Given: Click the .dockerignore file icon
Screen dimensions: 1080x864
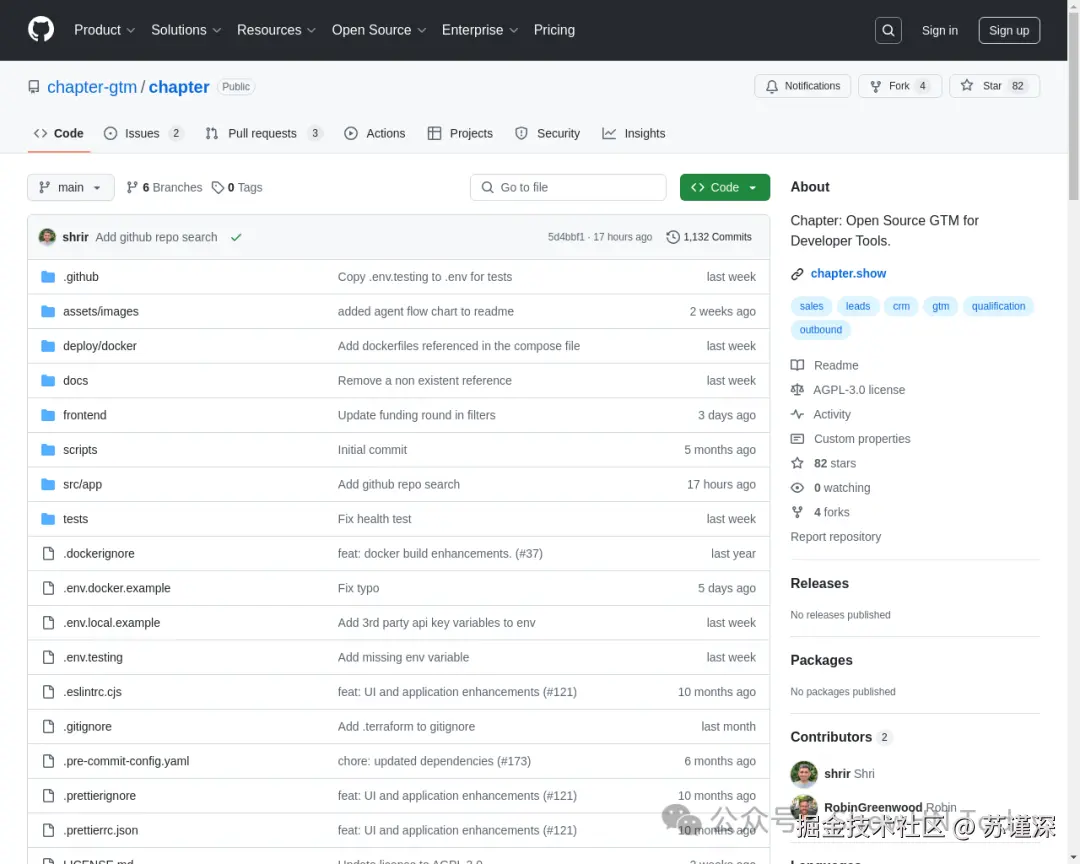Looking at the screenshot, I should tap(48, 553).
